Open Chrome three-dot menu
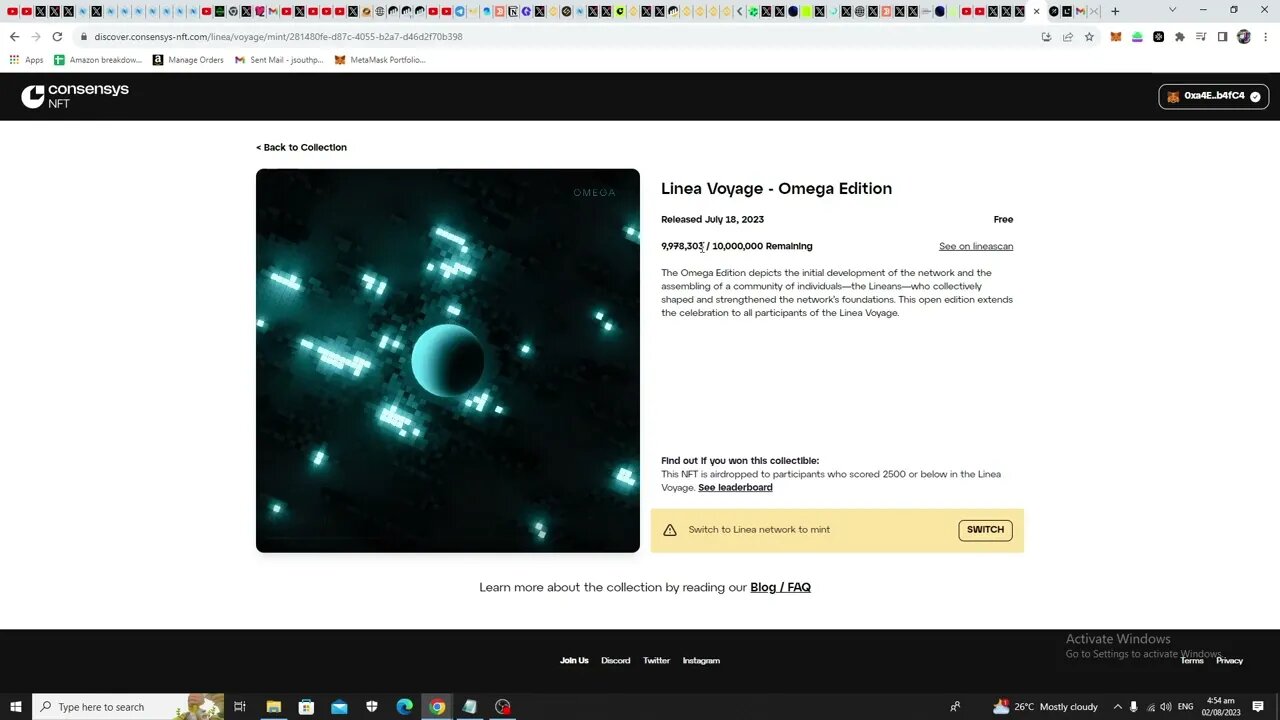This screenshot has width=1280, height=720. click(1264, 37)
